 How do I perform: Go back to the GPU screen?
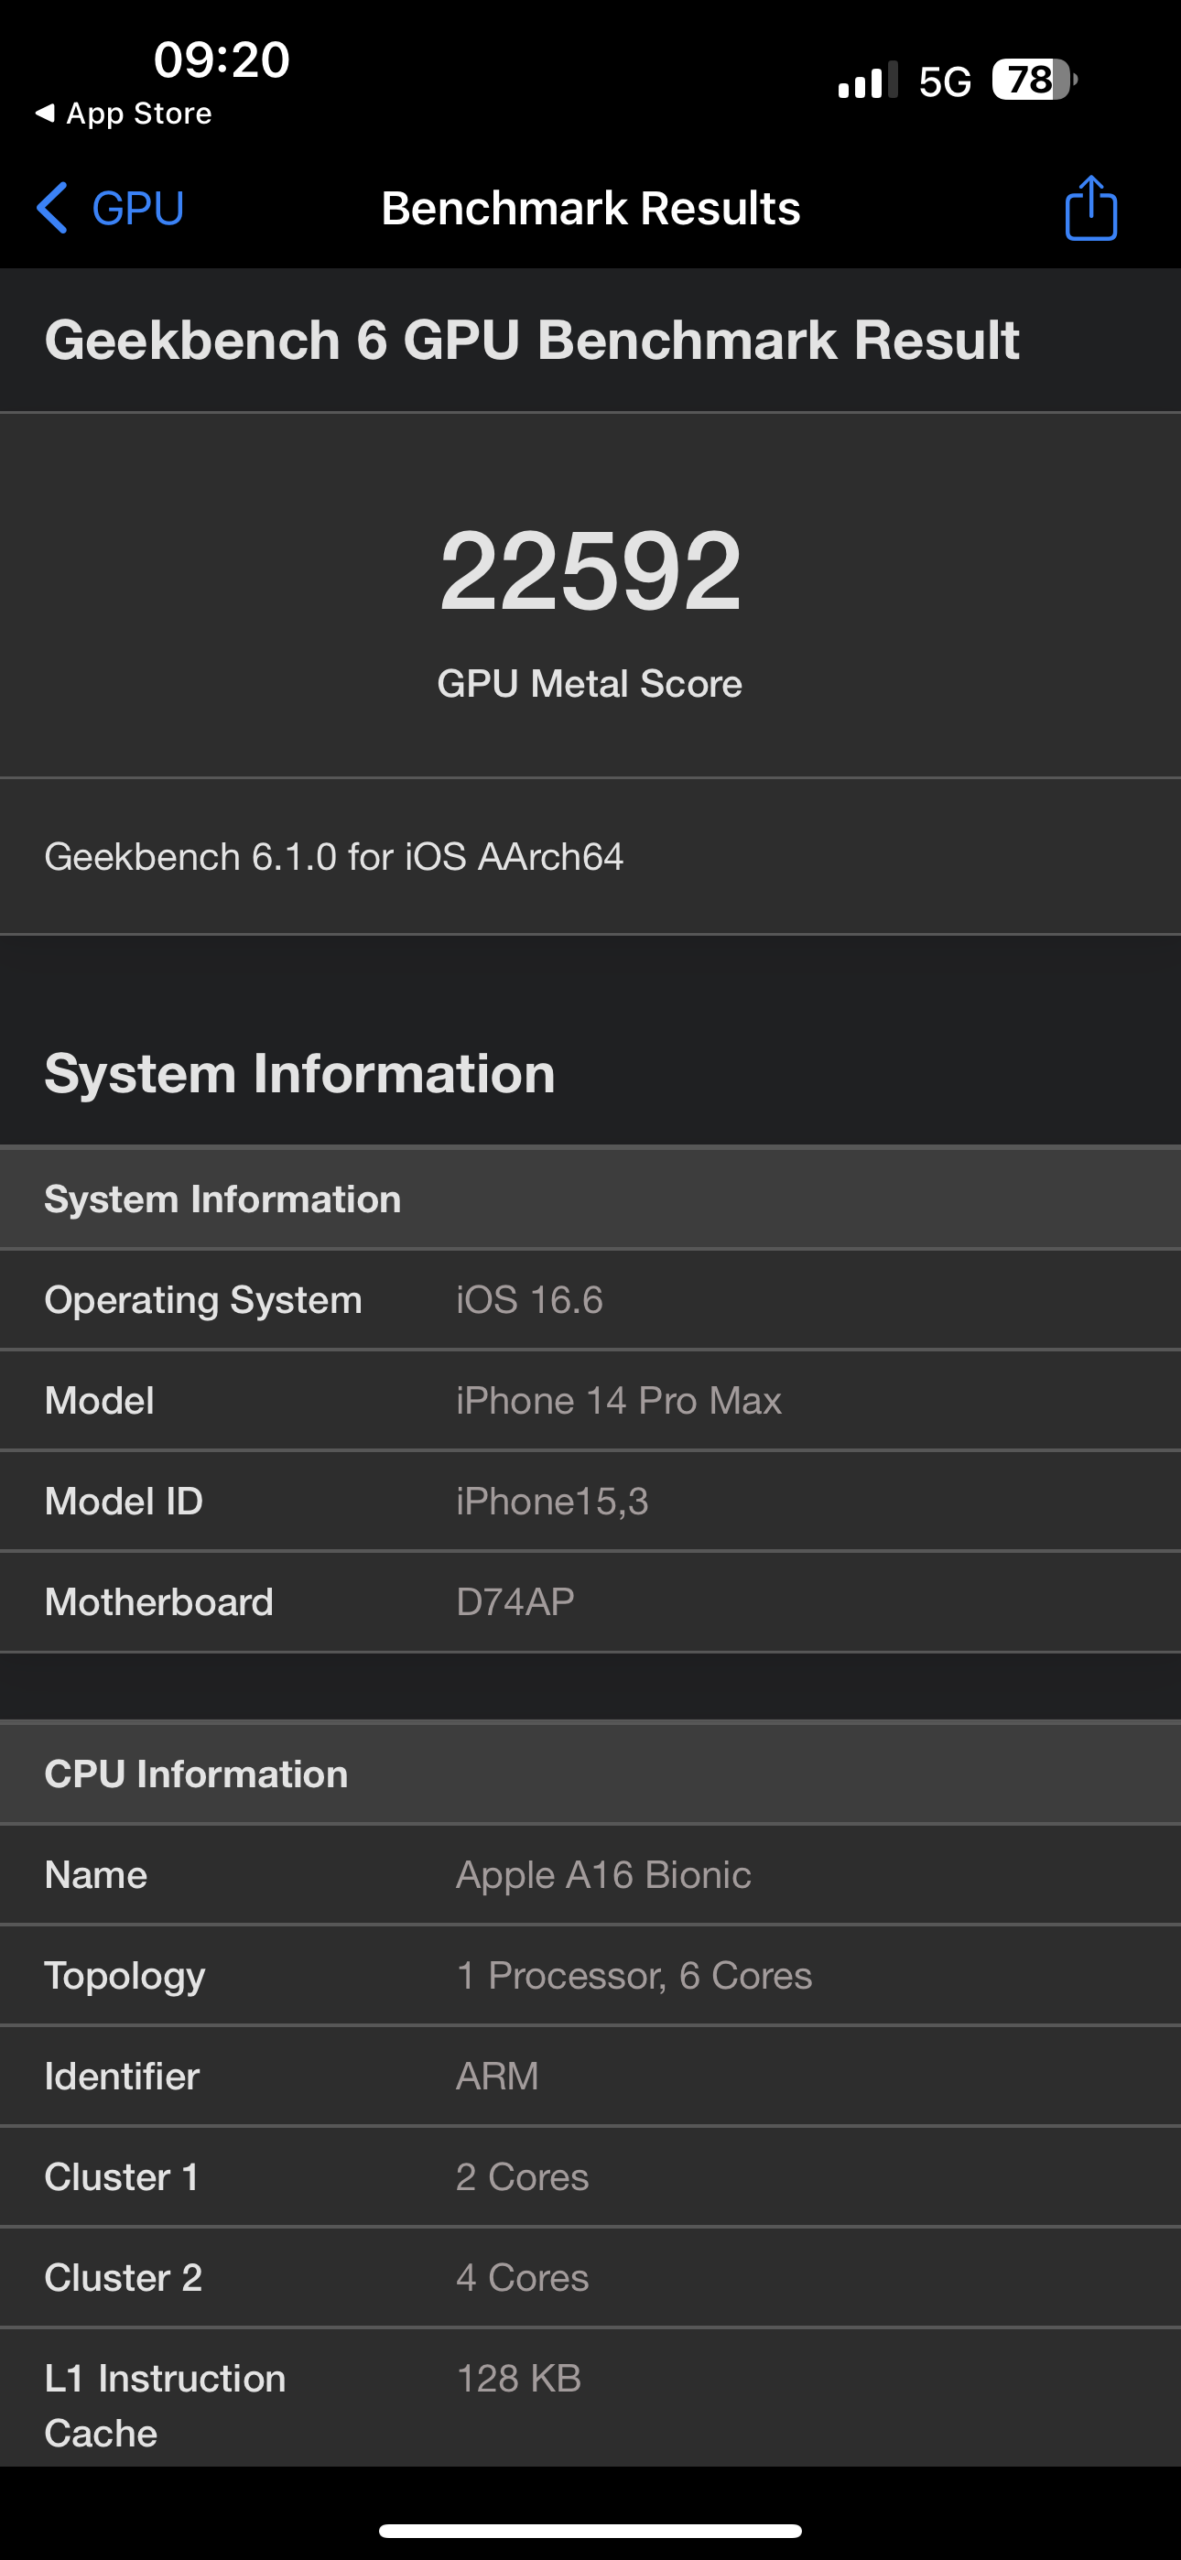tap(136, 209)
